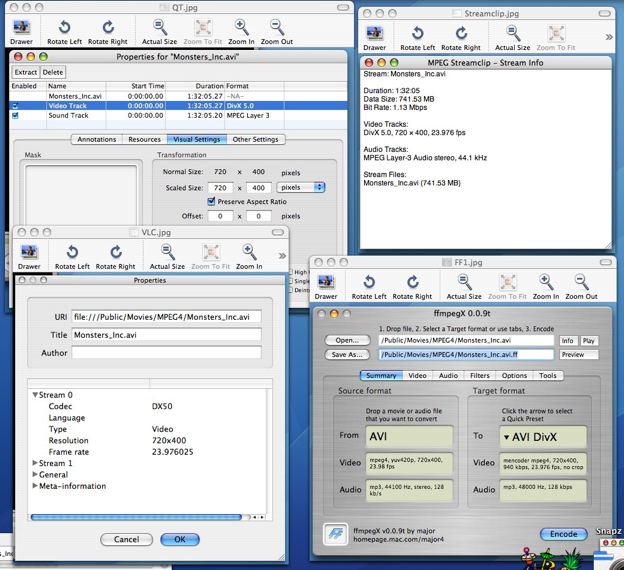
Task: Rotate Left in VLC.jpg window
Action: [x=72, y=257]
